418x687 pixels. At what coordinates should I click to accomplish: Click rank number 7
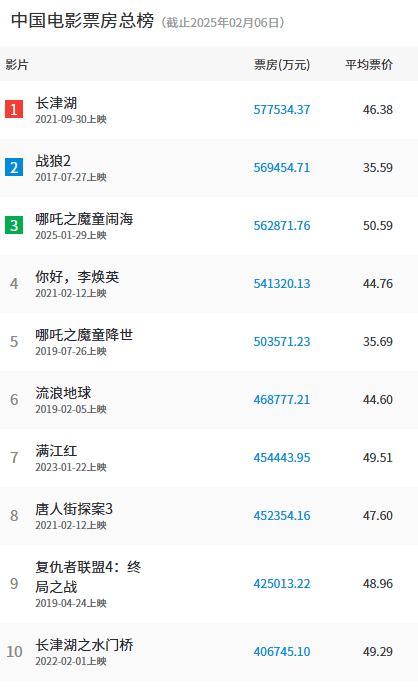pos(14,458)
